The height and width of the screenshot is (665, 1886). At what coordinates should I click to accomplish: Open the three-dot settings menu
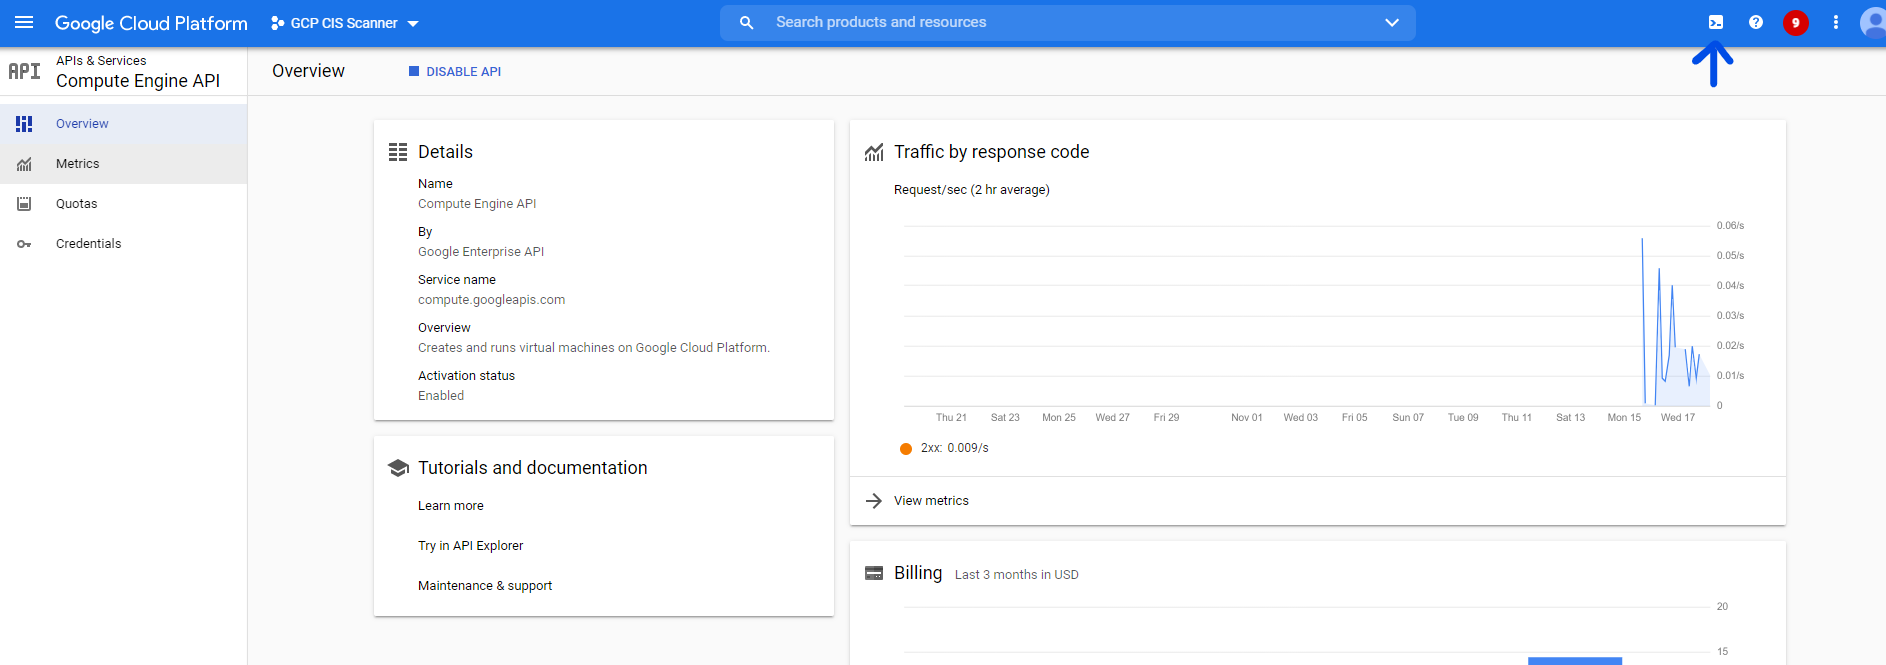[1836, 22]
